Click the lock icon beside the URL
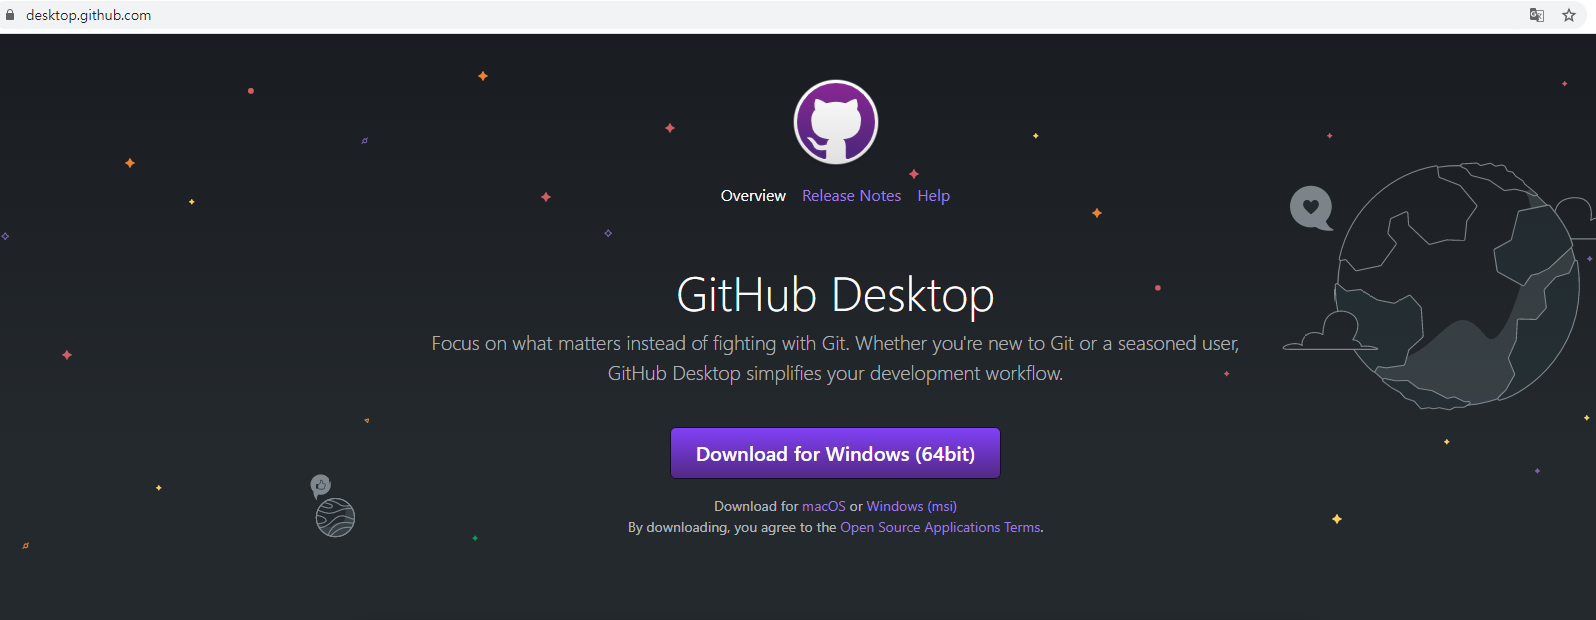1596x620 pixels. click(x=11, y=15)
